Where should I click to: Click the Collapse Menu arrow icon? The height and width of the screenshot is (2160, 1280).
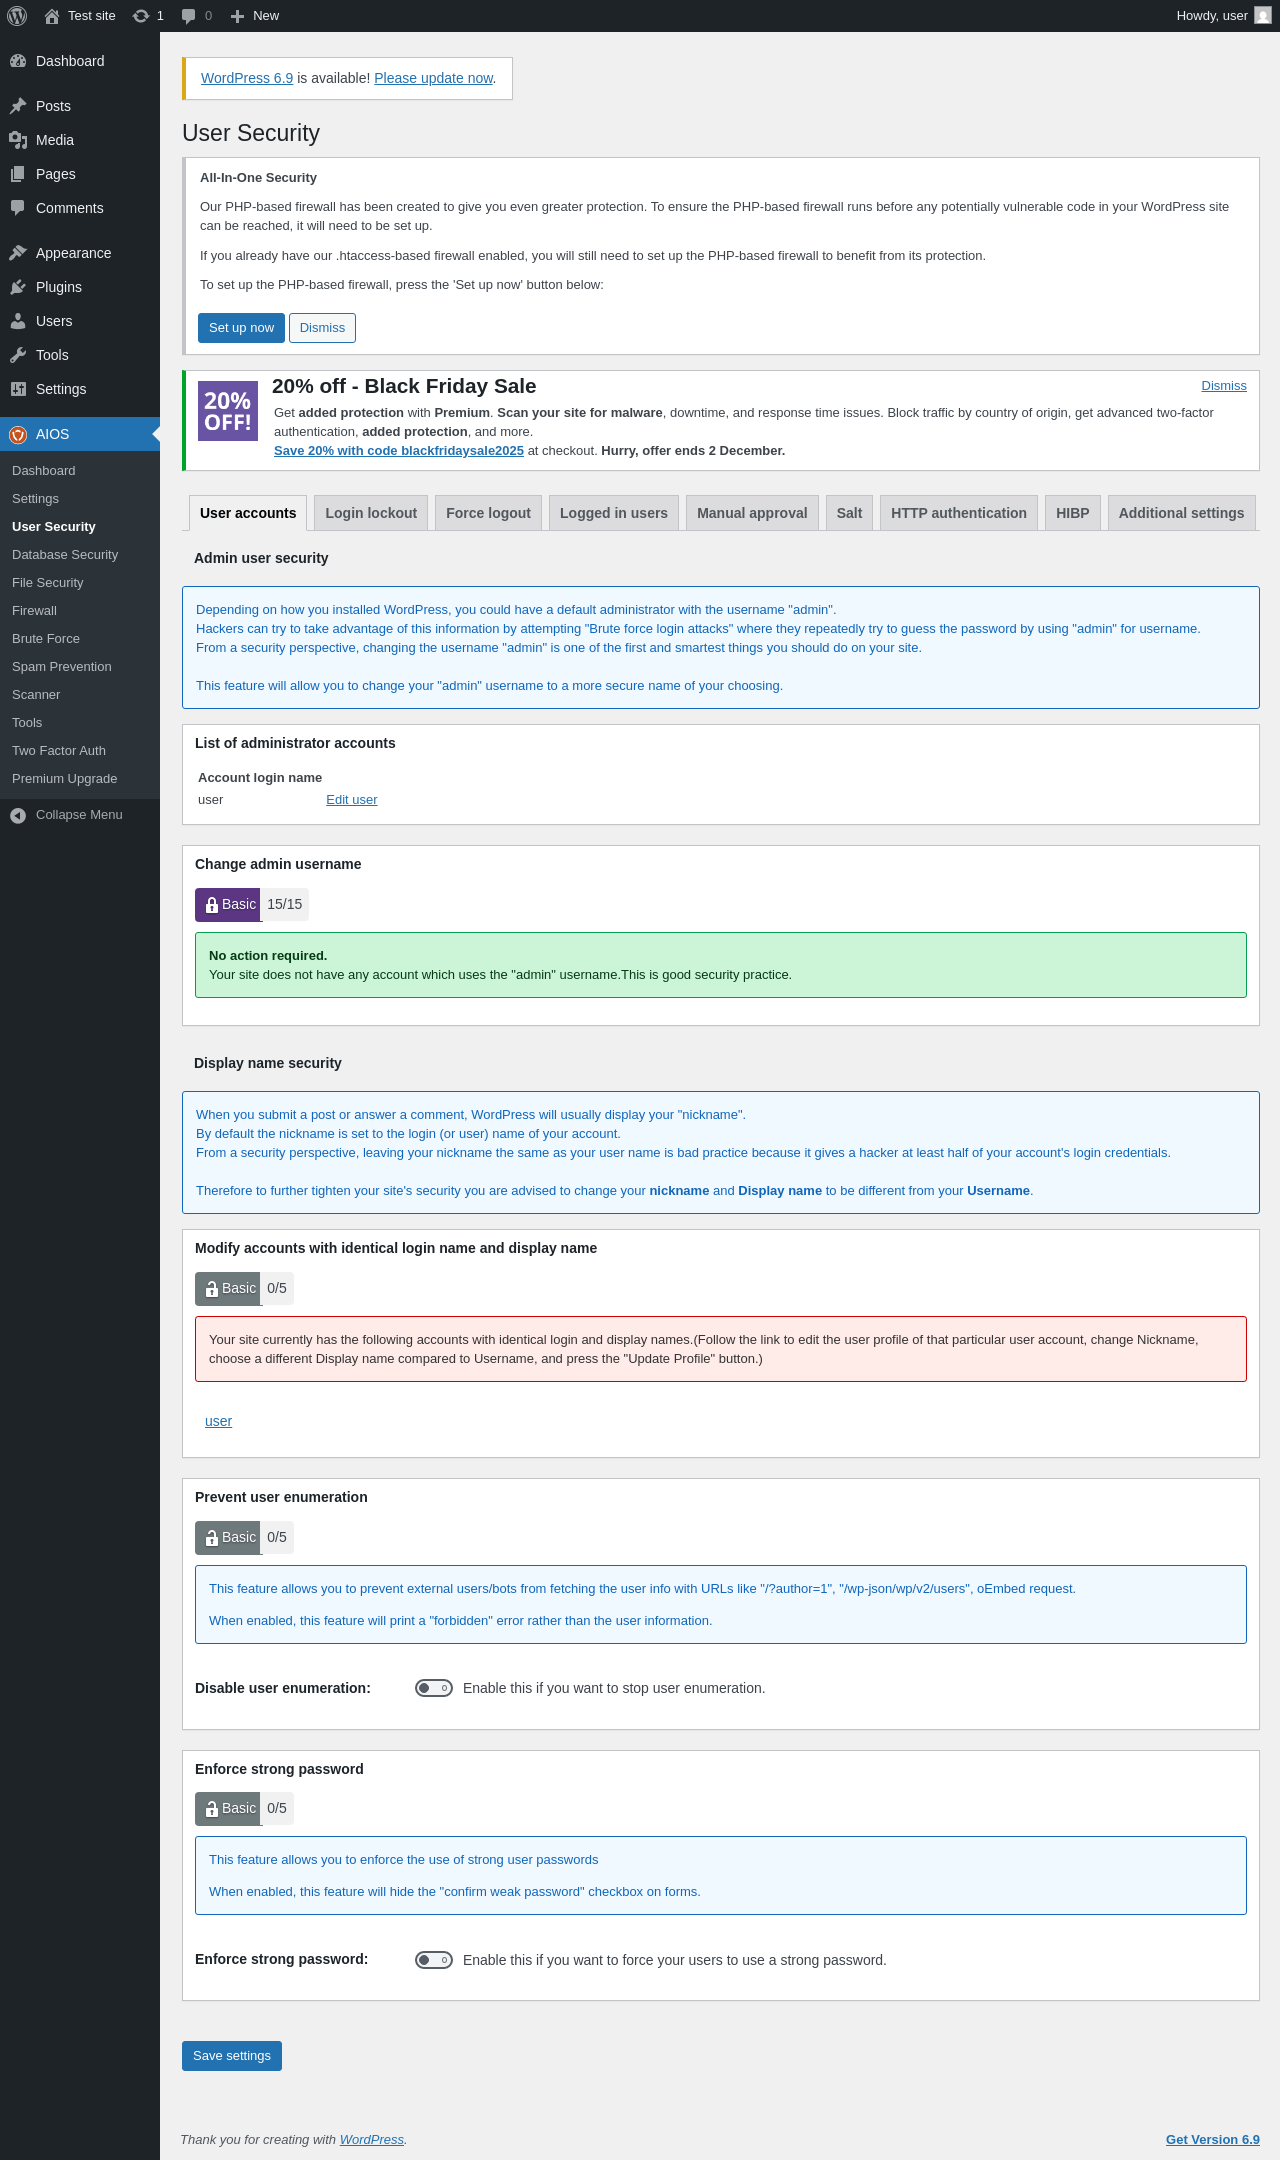coord(18,815)
